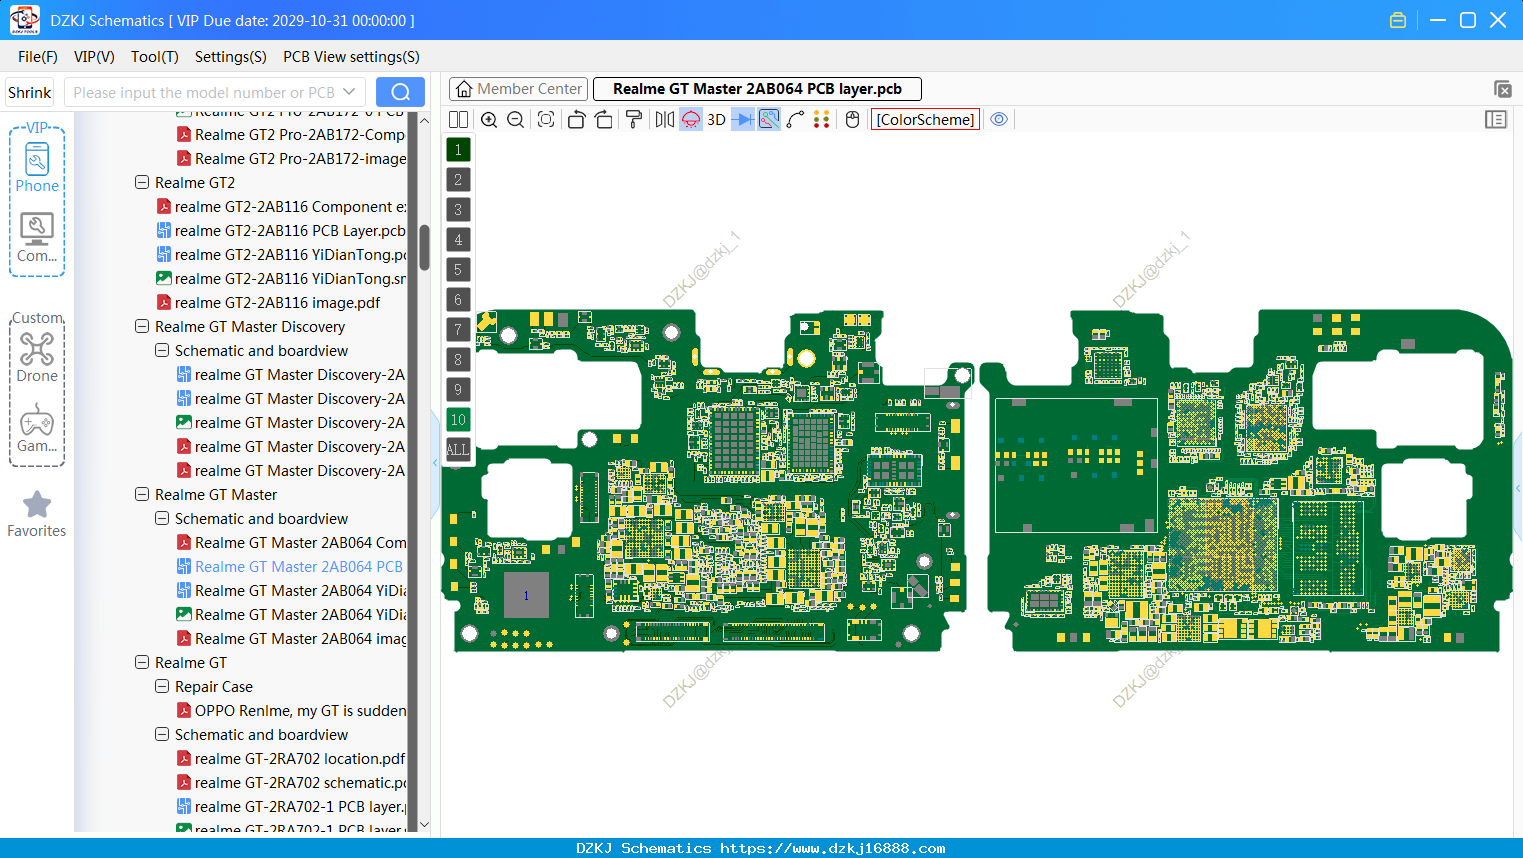
Task: Open the File(F) menu
Action: tap(38, 57)
